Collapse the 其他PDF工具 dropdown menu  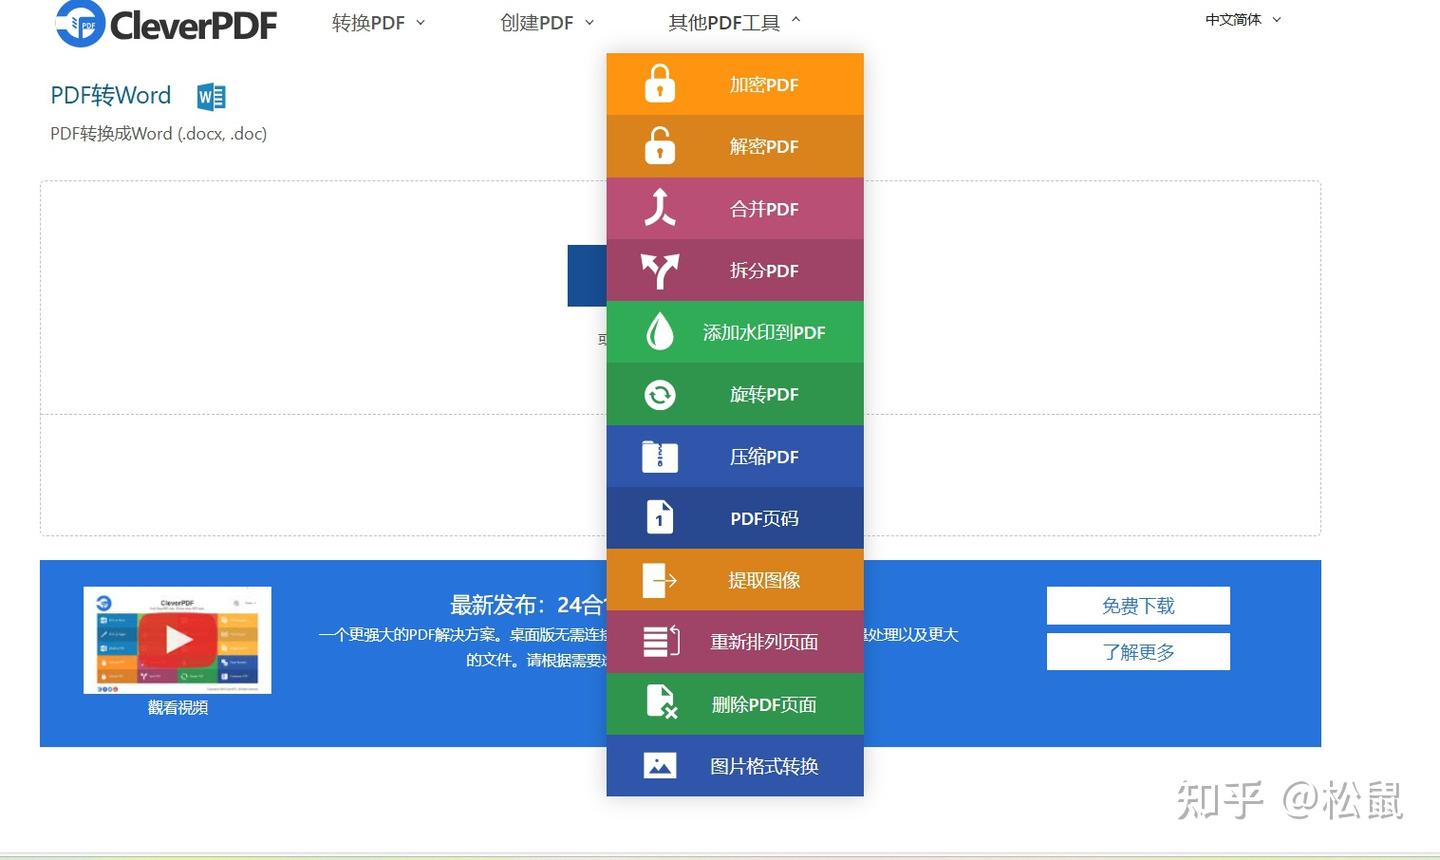735,22
